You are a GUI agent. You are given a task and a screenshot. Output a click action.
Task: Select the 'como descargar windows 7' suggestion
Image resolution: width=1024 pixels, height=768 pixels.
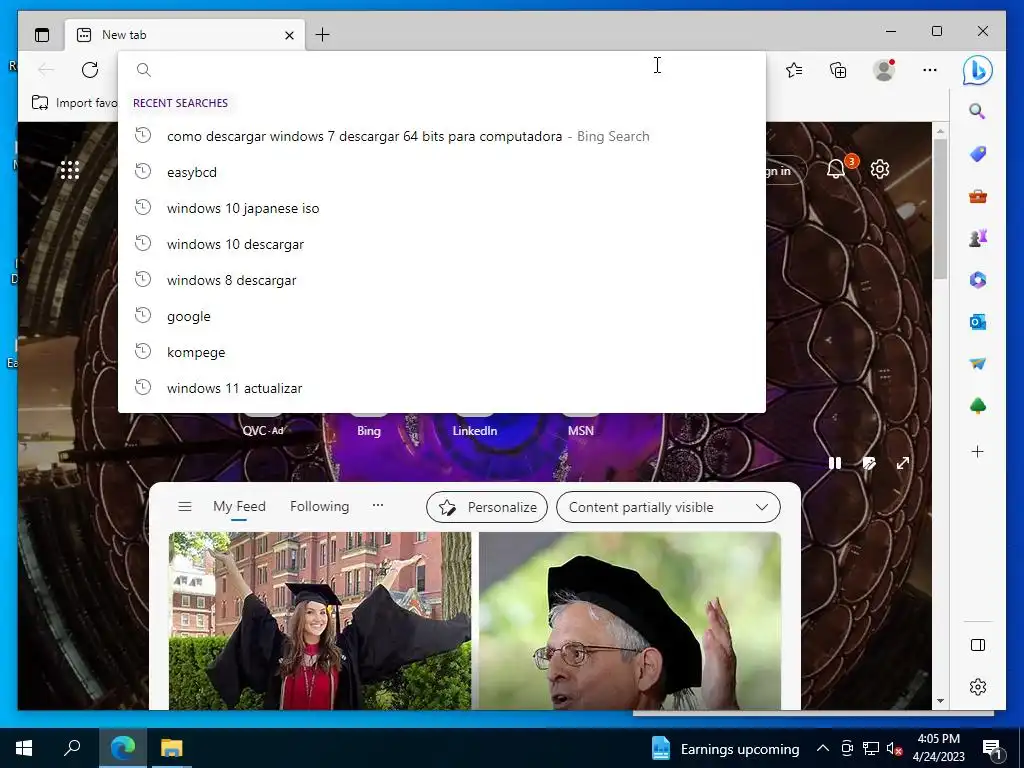(x=441, y=136)
